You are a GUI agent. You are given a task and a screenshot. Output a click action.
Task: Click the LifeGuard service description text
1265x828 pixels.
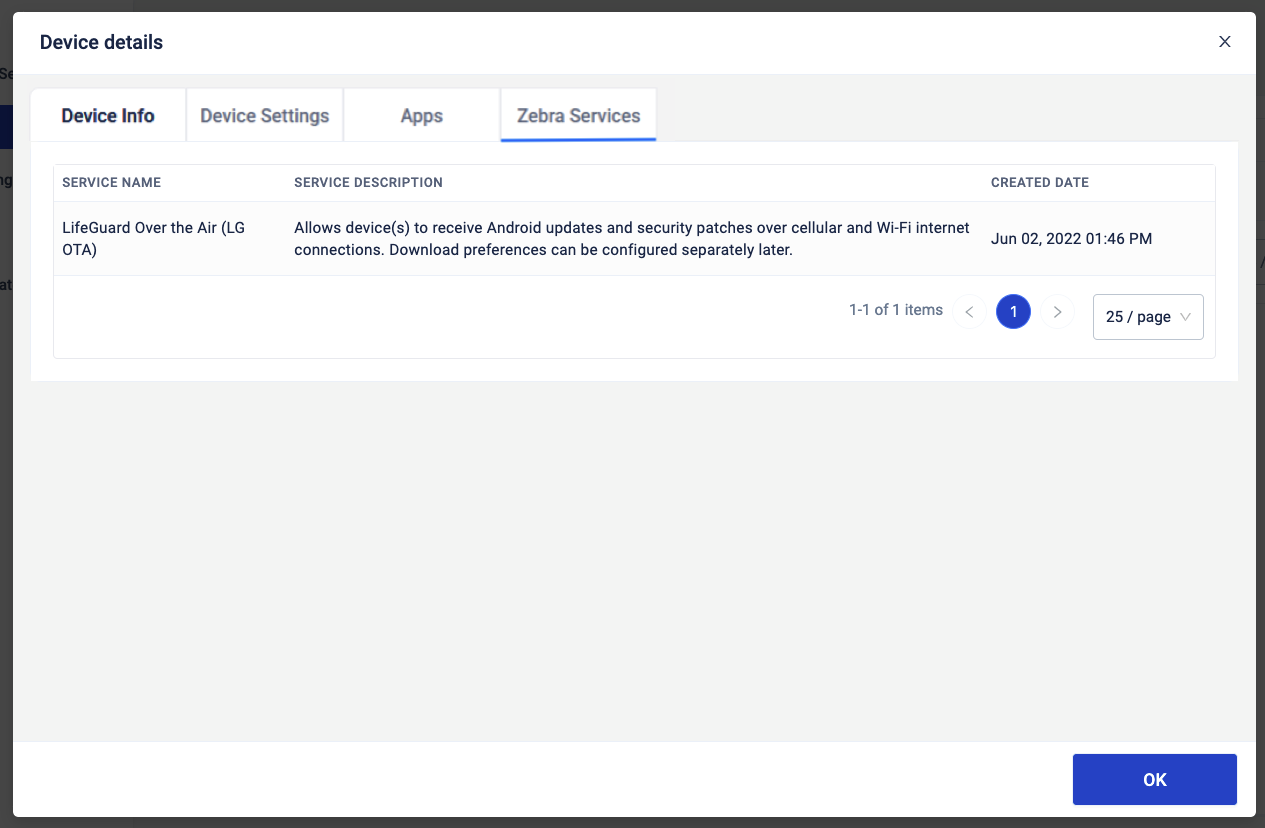pos(631,239)
